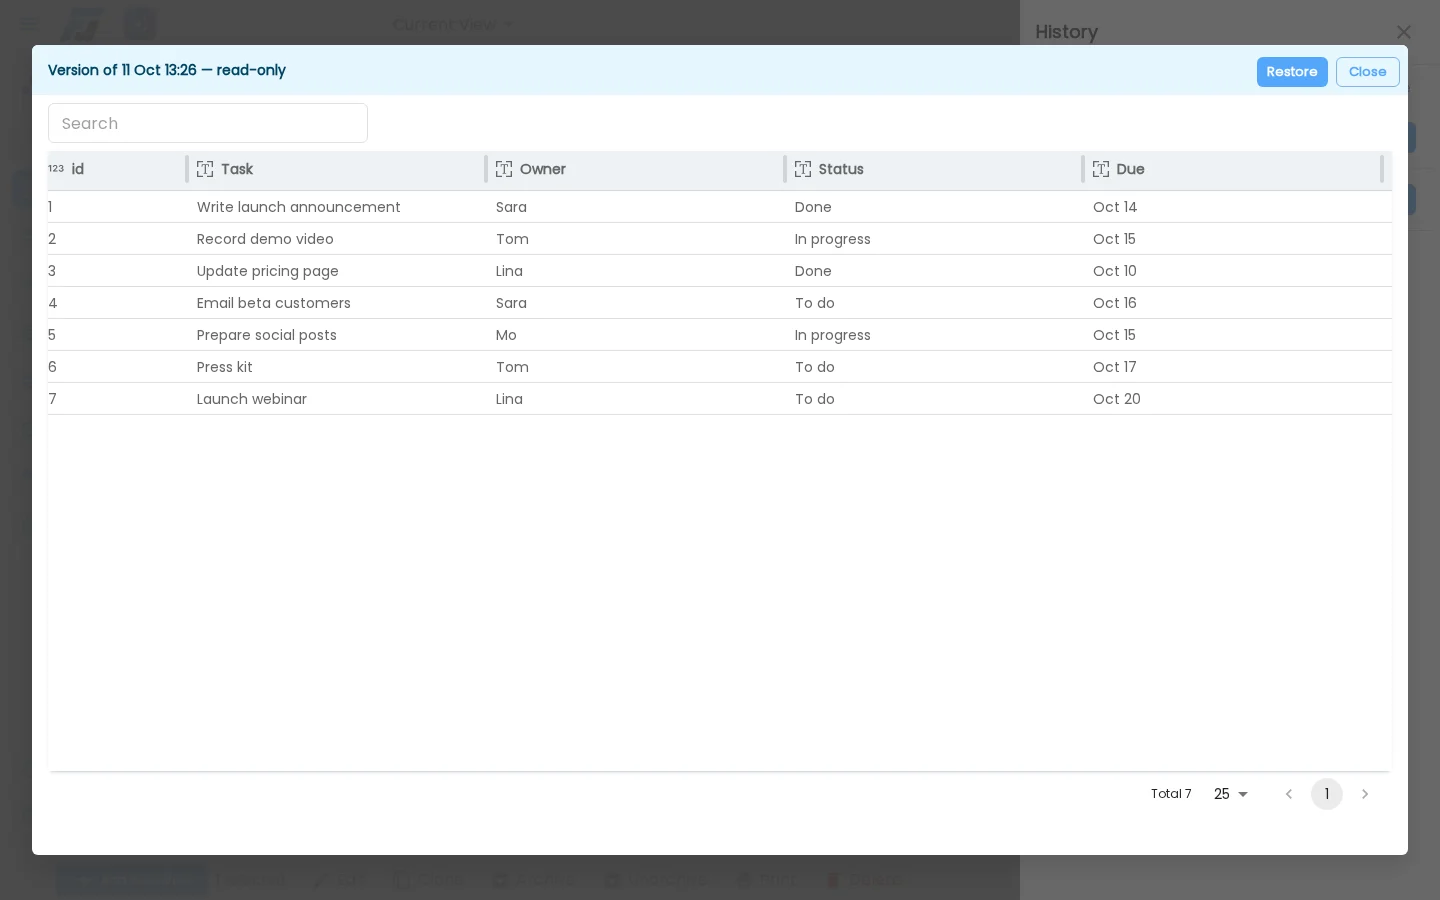Image resolution: width=1440 pixels, height=900 pixels.
Task: Close the History panel with the X
Action: click(1404, 32)
